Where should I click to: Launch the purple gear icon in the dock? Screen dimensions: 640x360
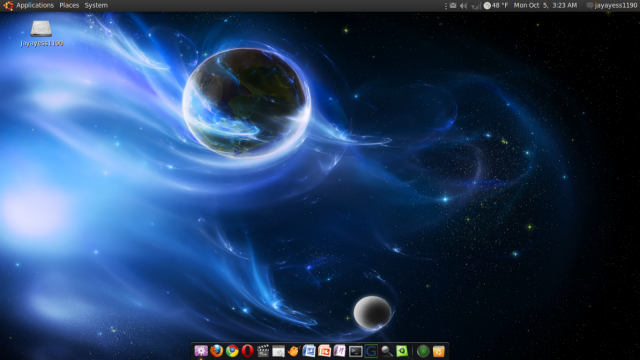[x=201, y=351]
